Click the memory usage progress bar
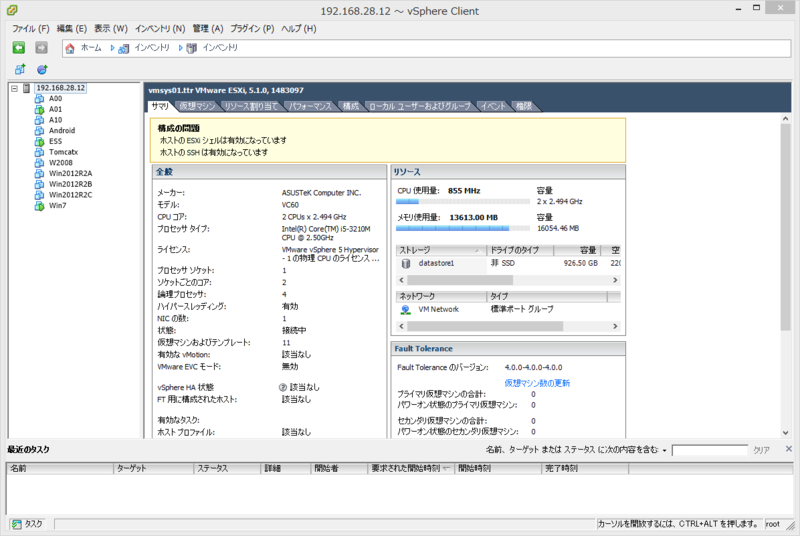The image size is (800, 536). pyautogui.click(x=463, y=228)
